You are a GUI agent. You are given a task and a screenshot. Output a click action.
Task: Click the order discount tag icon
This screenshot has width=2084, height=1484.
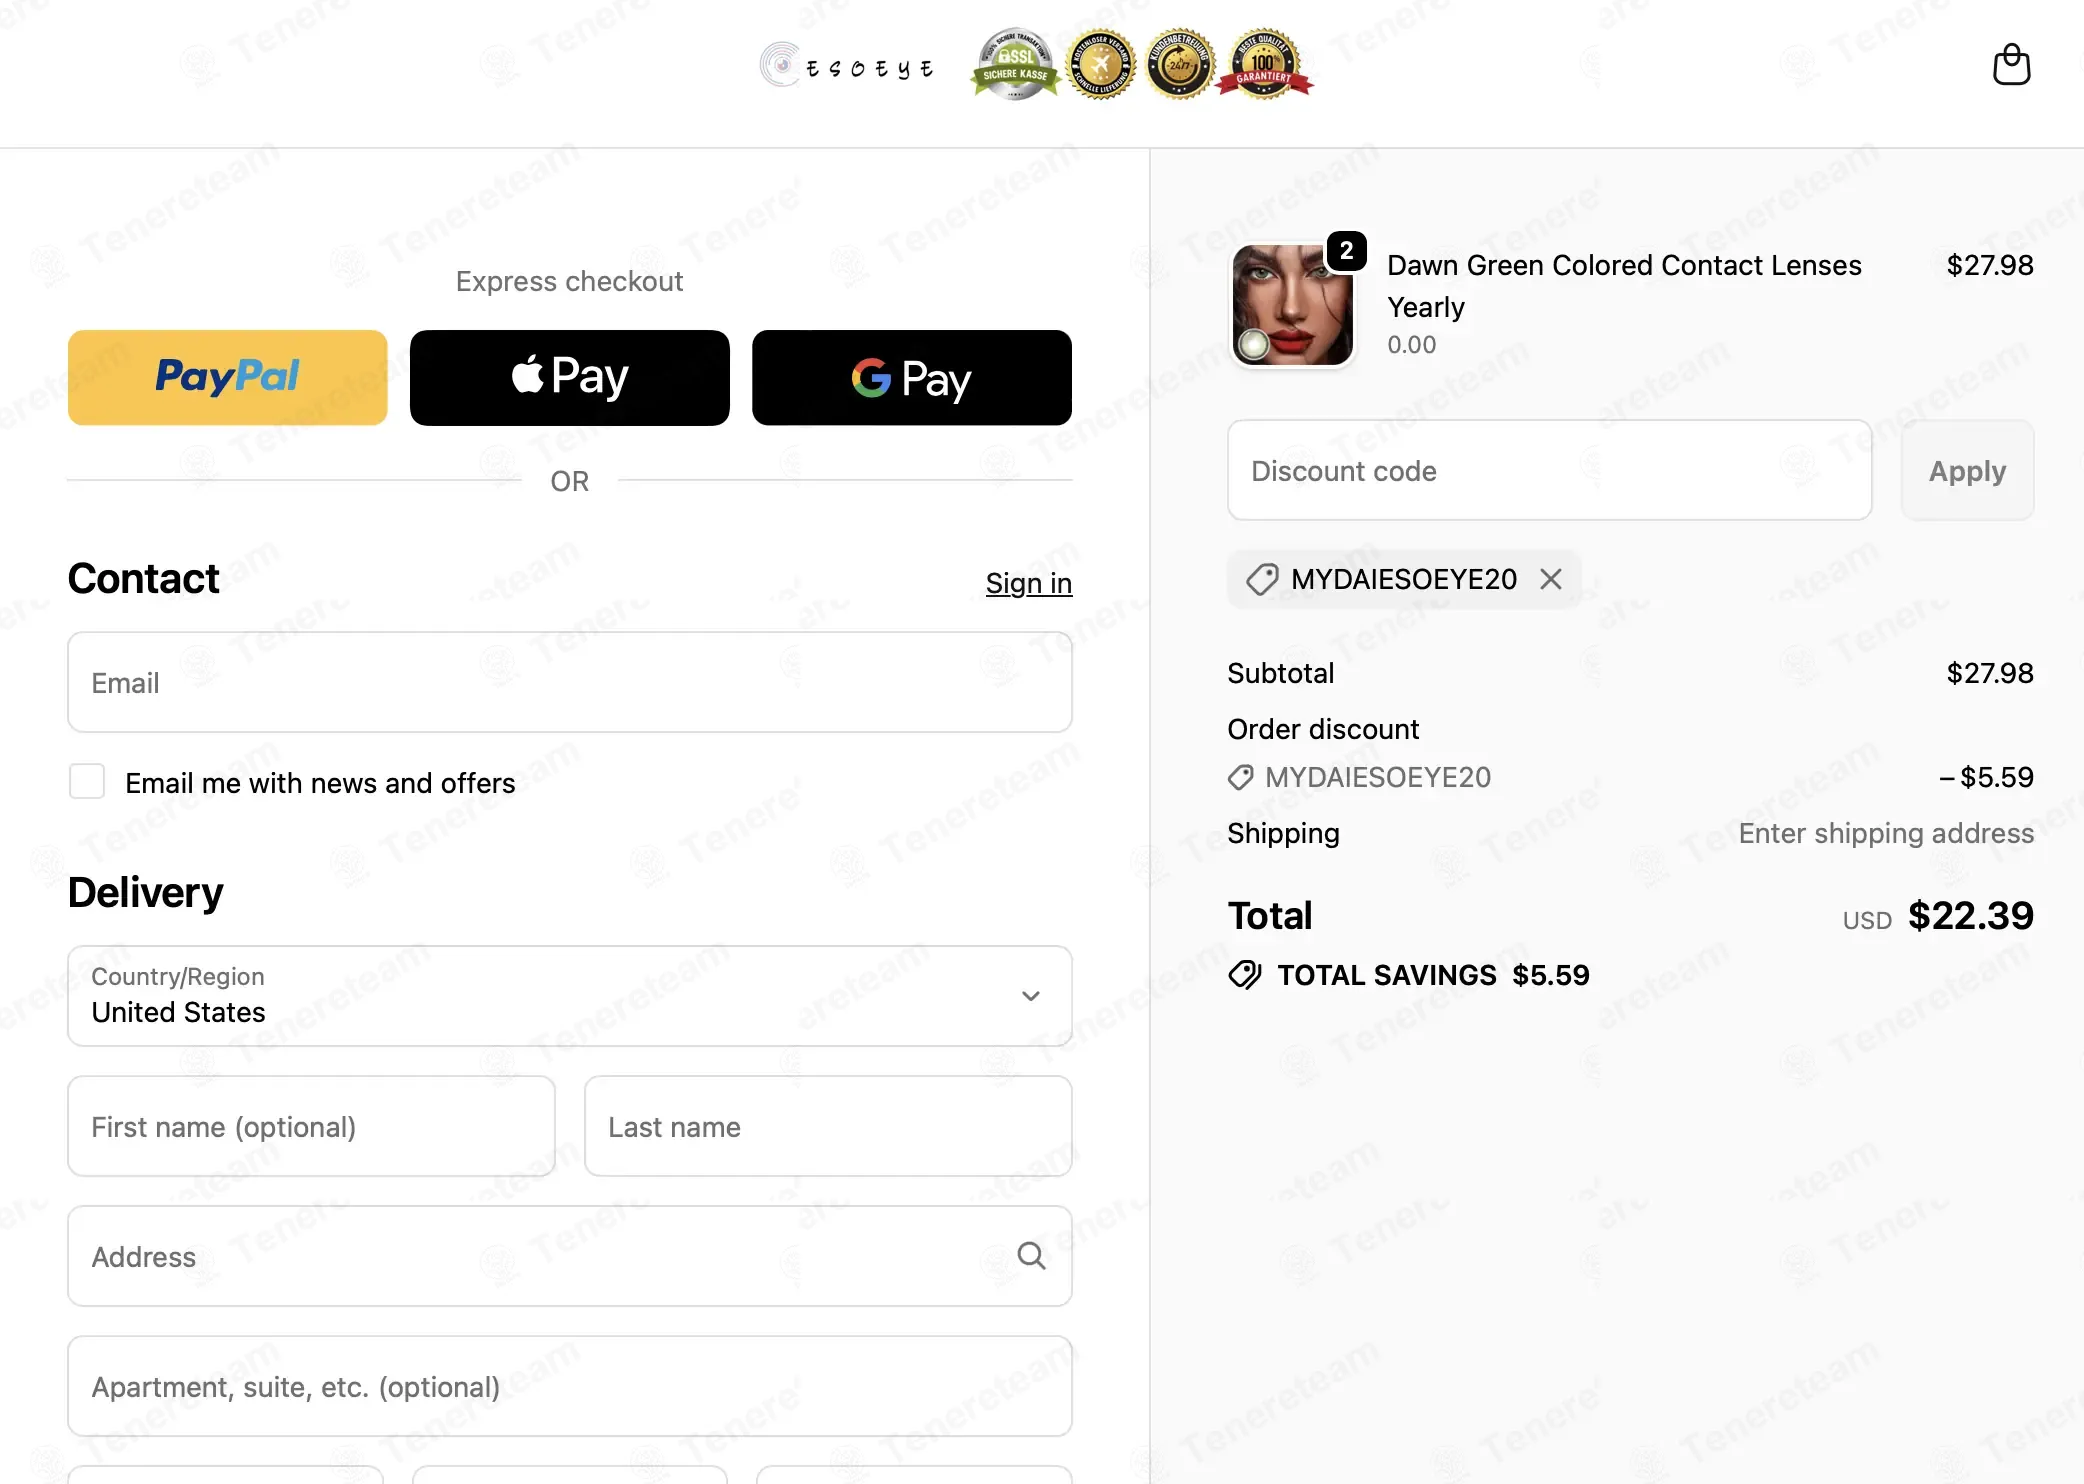click(x=1240, y=777)
